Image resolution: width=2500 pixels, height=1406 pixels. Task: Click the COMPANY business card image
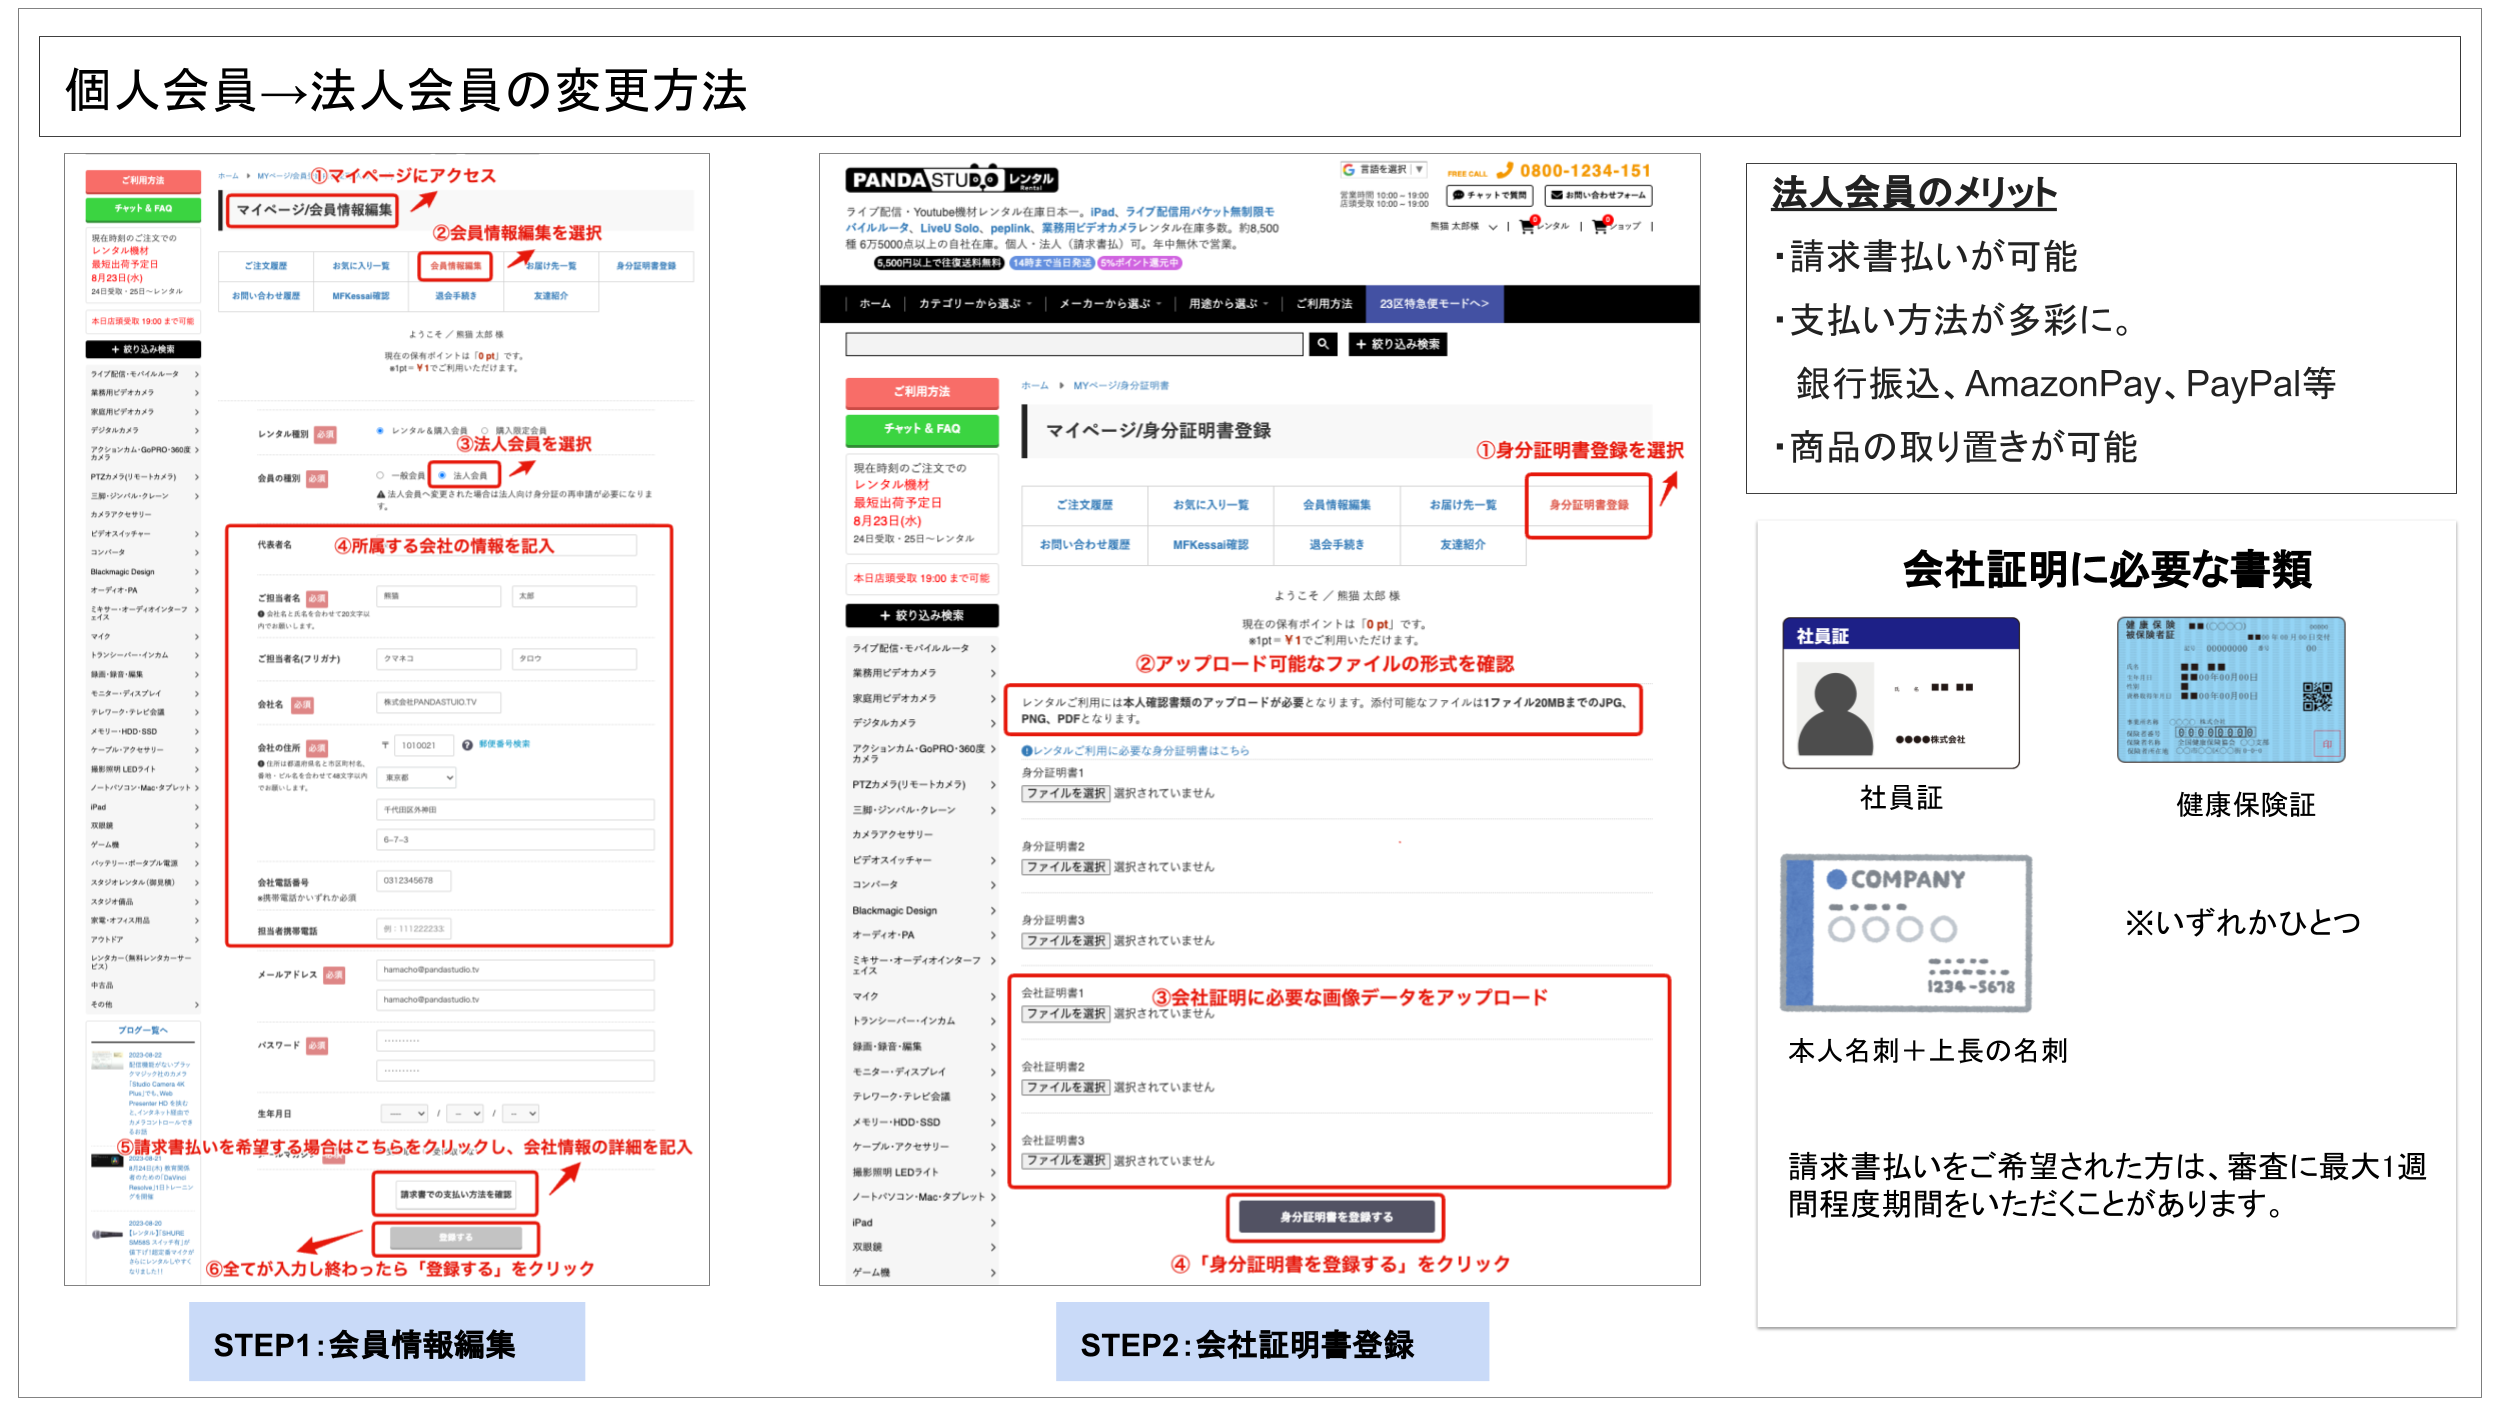pos(1906,933)
